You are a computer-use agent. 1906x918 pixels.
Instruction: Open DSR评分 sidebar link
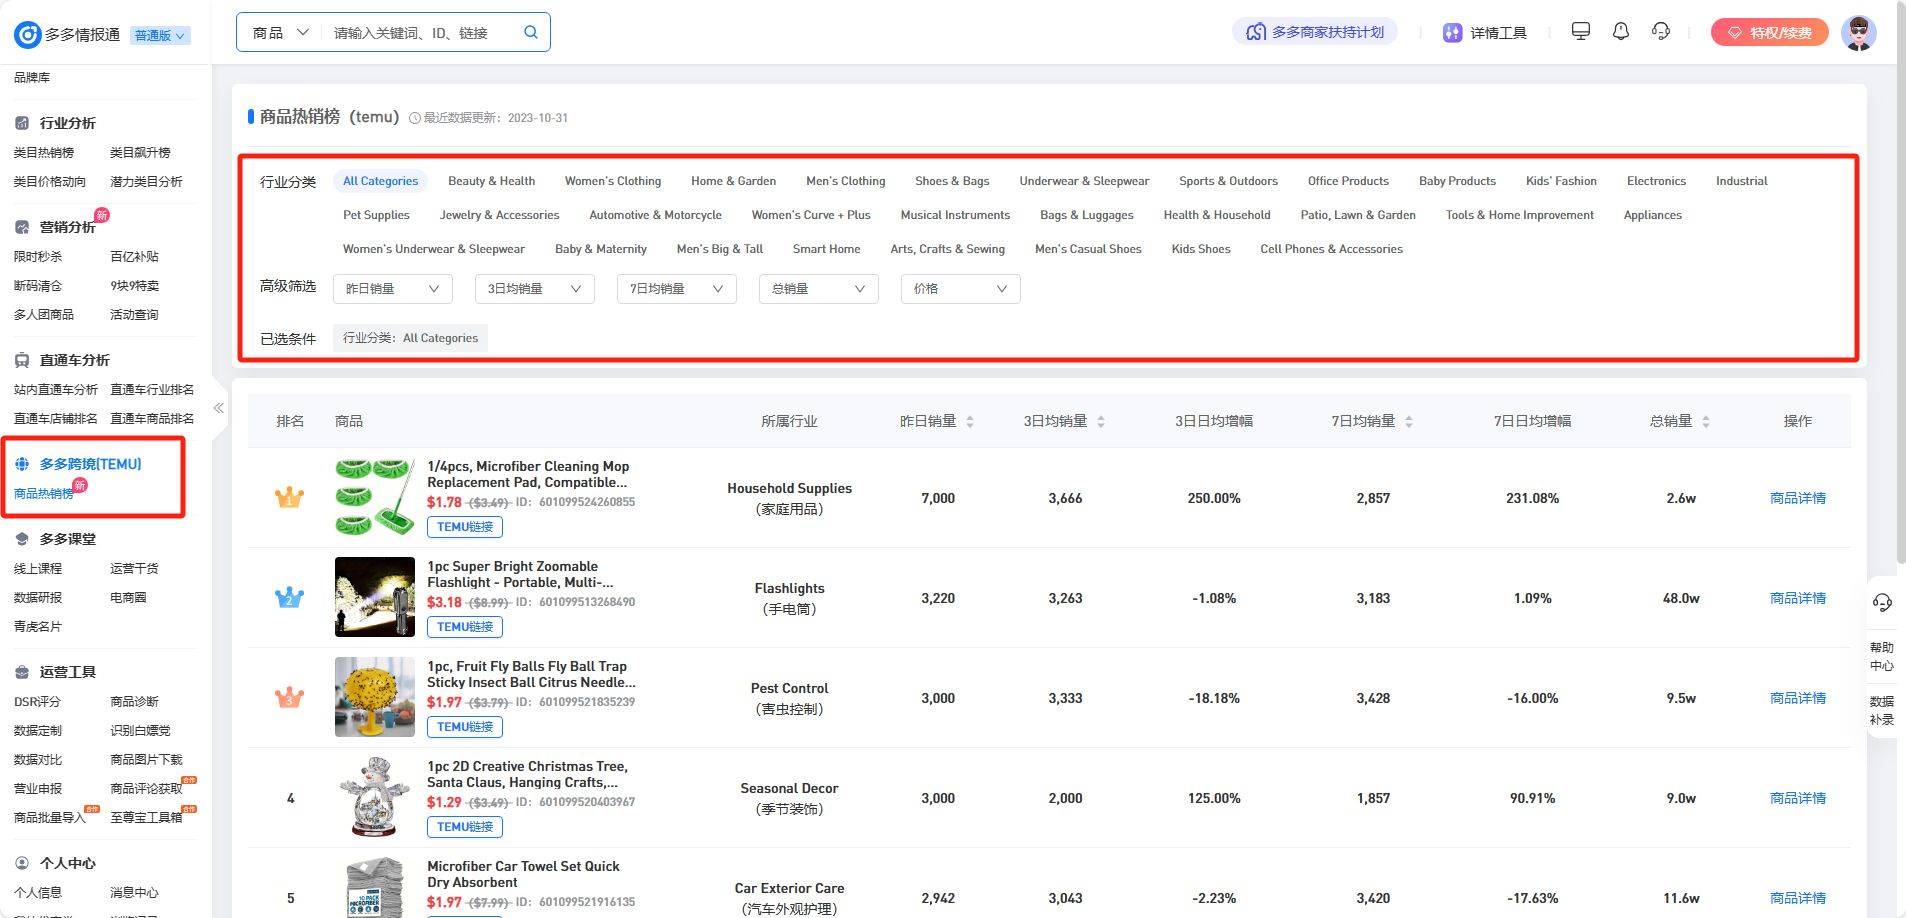coord(37,702)
